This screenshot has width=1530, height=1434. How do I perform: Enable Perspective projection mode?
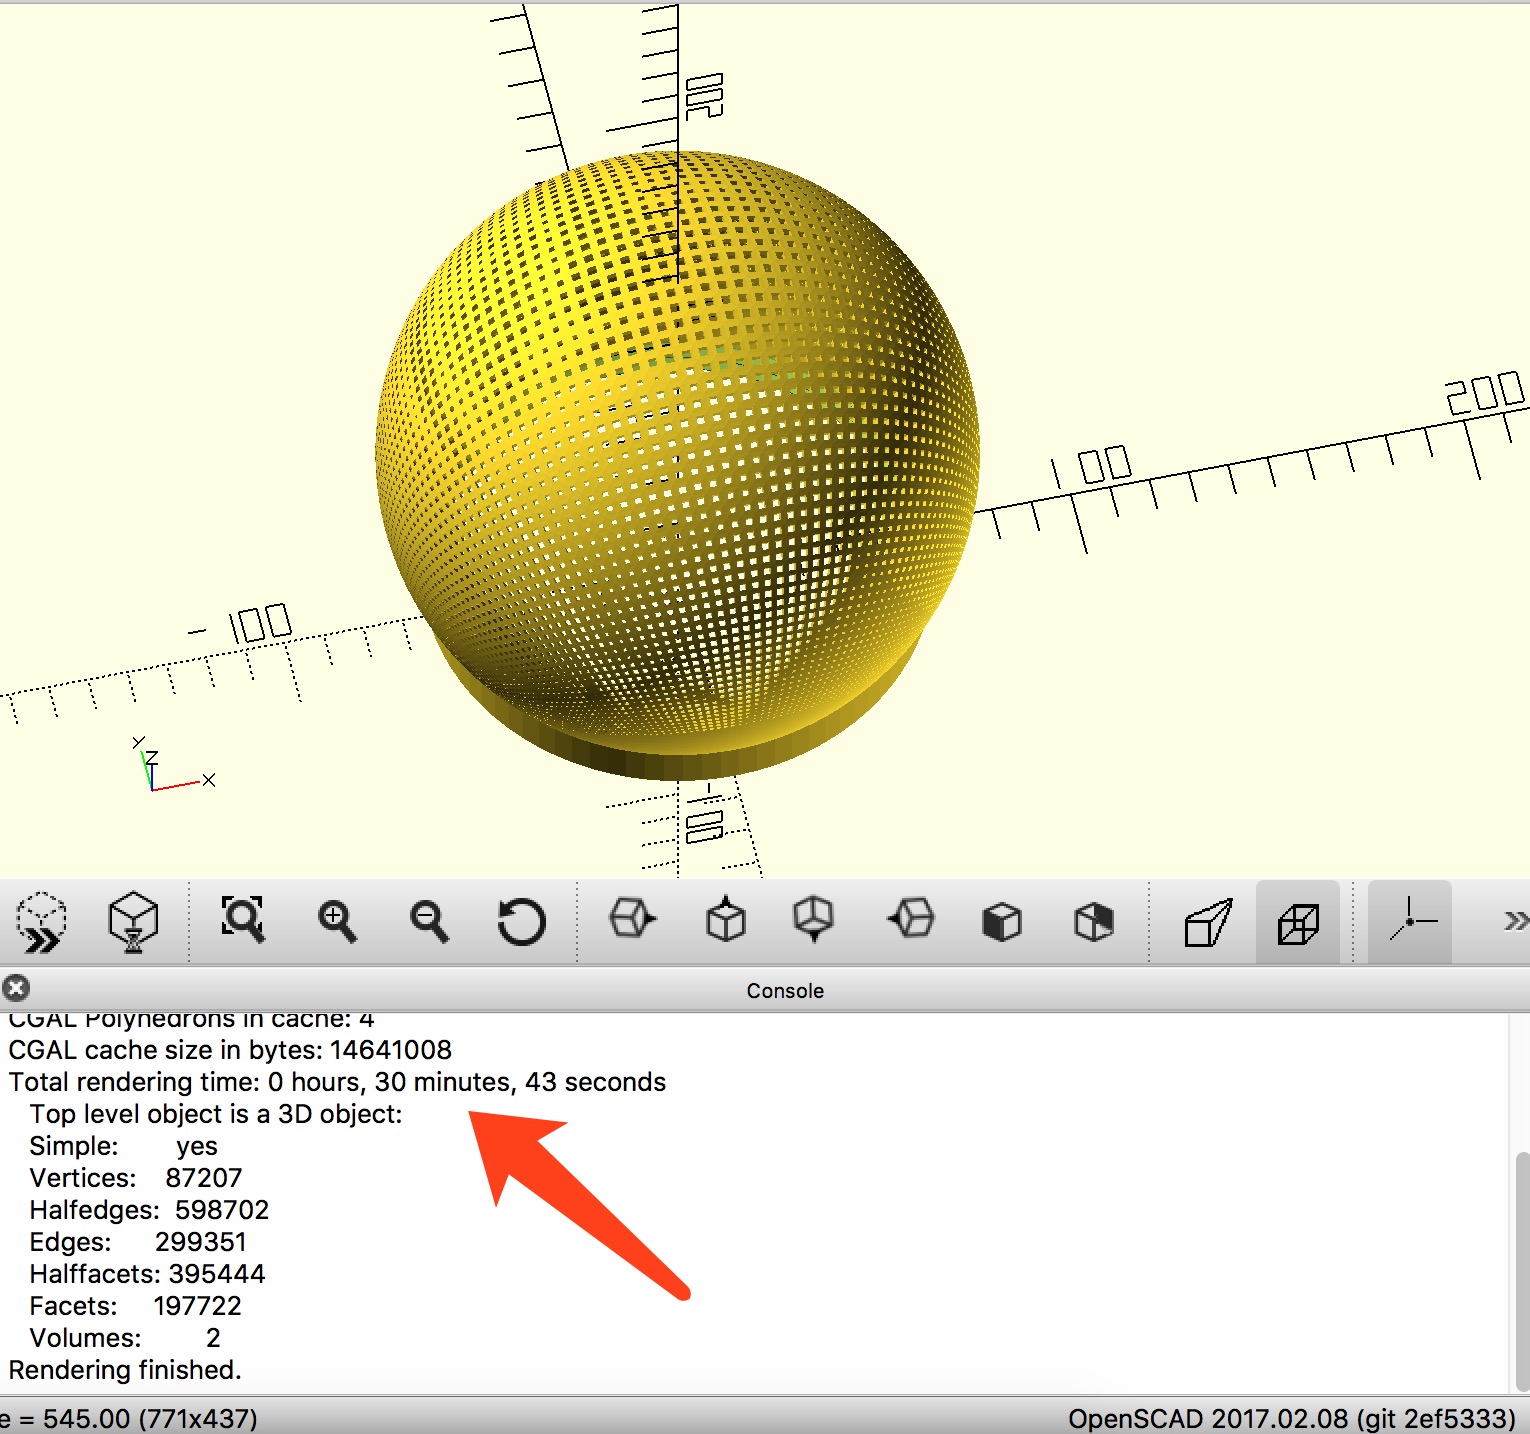click(x=1207, y=922)
